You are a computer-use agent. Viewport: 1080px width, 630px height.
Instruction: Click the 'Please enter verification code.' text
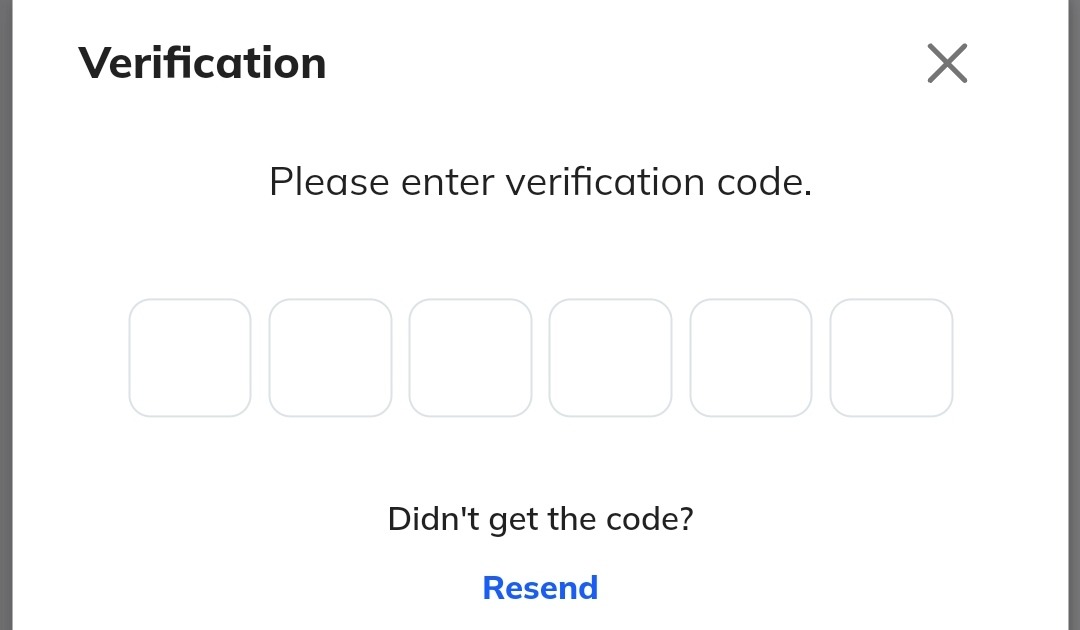click(x=540, y=182)
